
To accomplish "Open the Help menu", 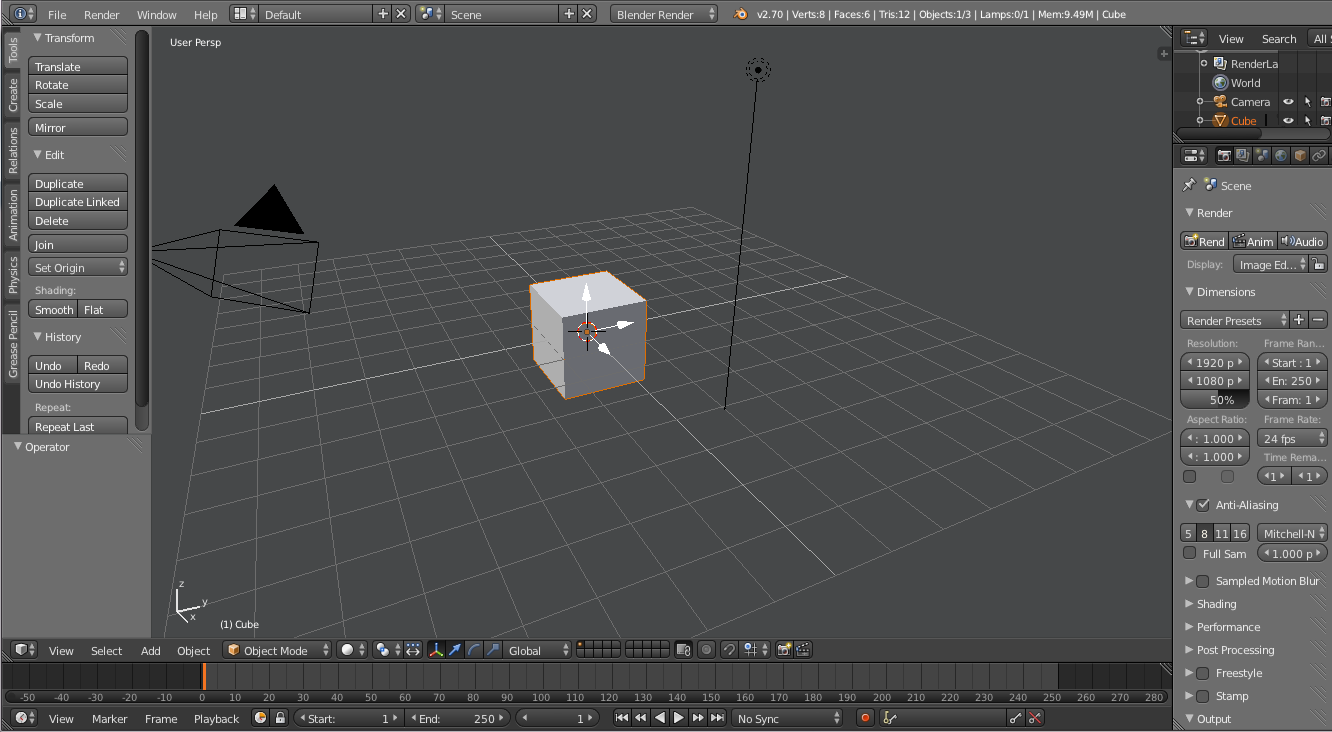I will click(205, 15).
